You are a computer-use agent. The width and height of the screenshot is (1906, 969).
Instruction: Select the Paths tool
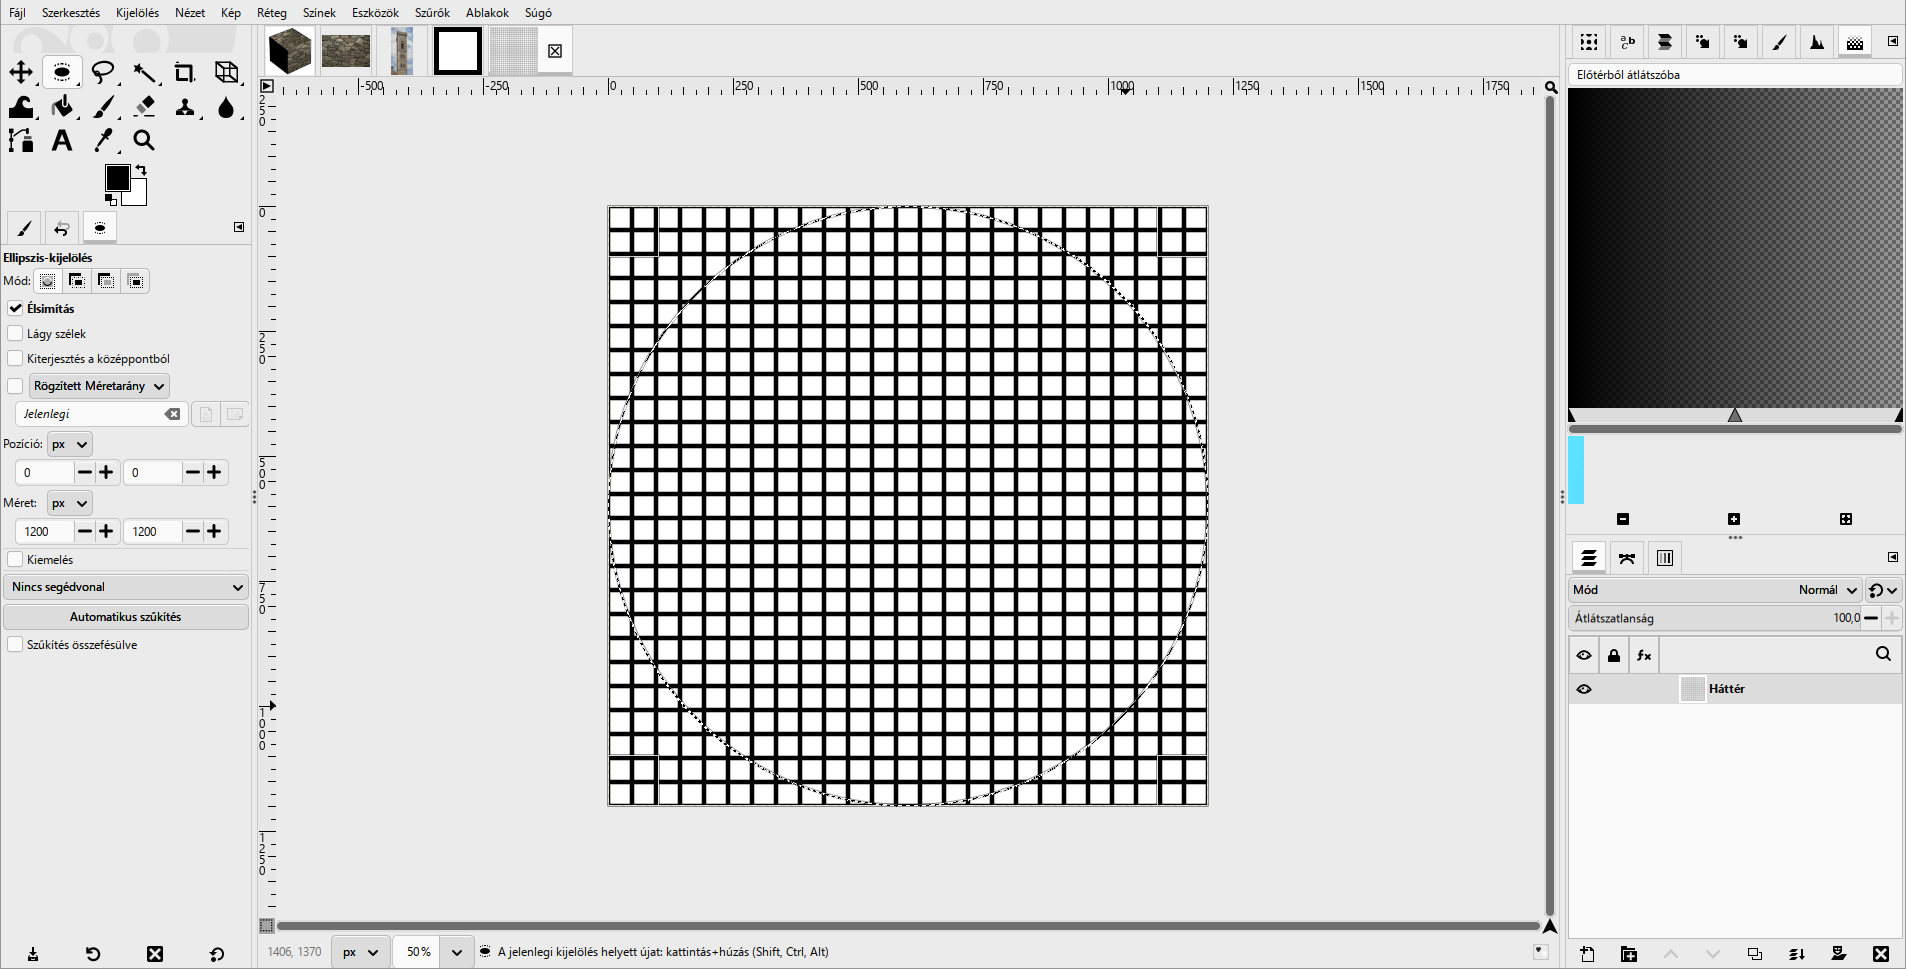21,141
